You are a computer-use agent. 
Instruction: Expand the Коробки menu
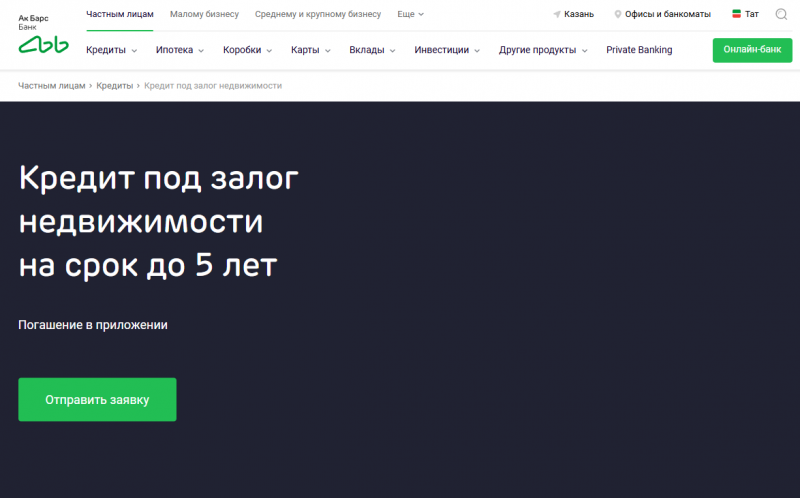(247, 50)
